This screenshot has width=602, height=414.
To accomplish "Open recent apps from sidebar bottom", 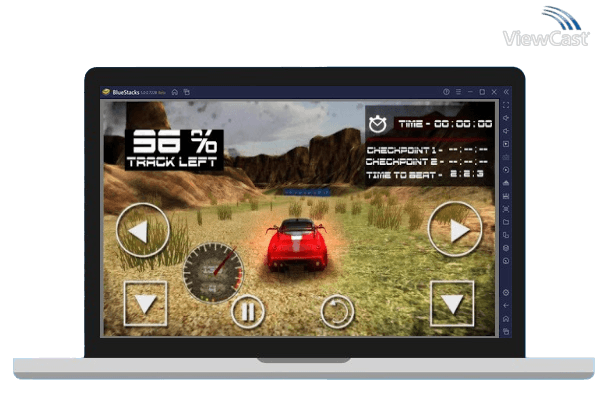I will (506, 331).
